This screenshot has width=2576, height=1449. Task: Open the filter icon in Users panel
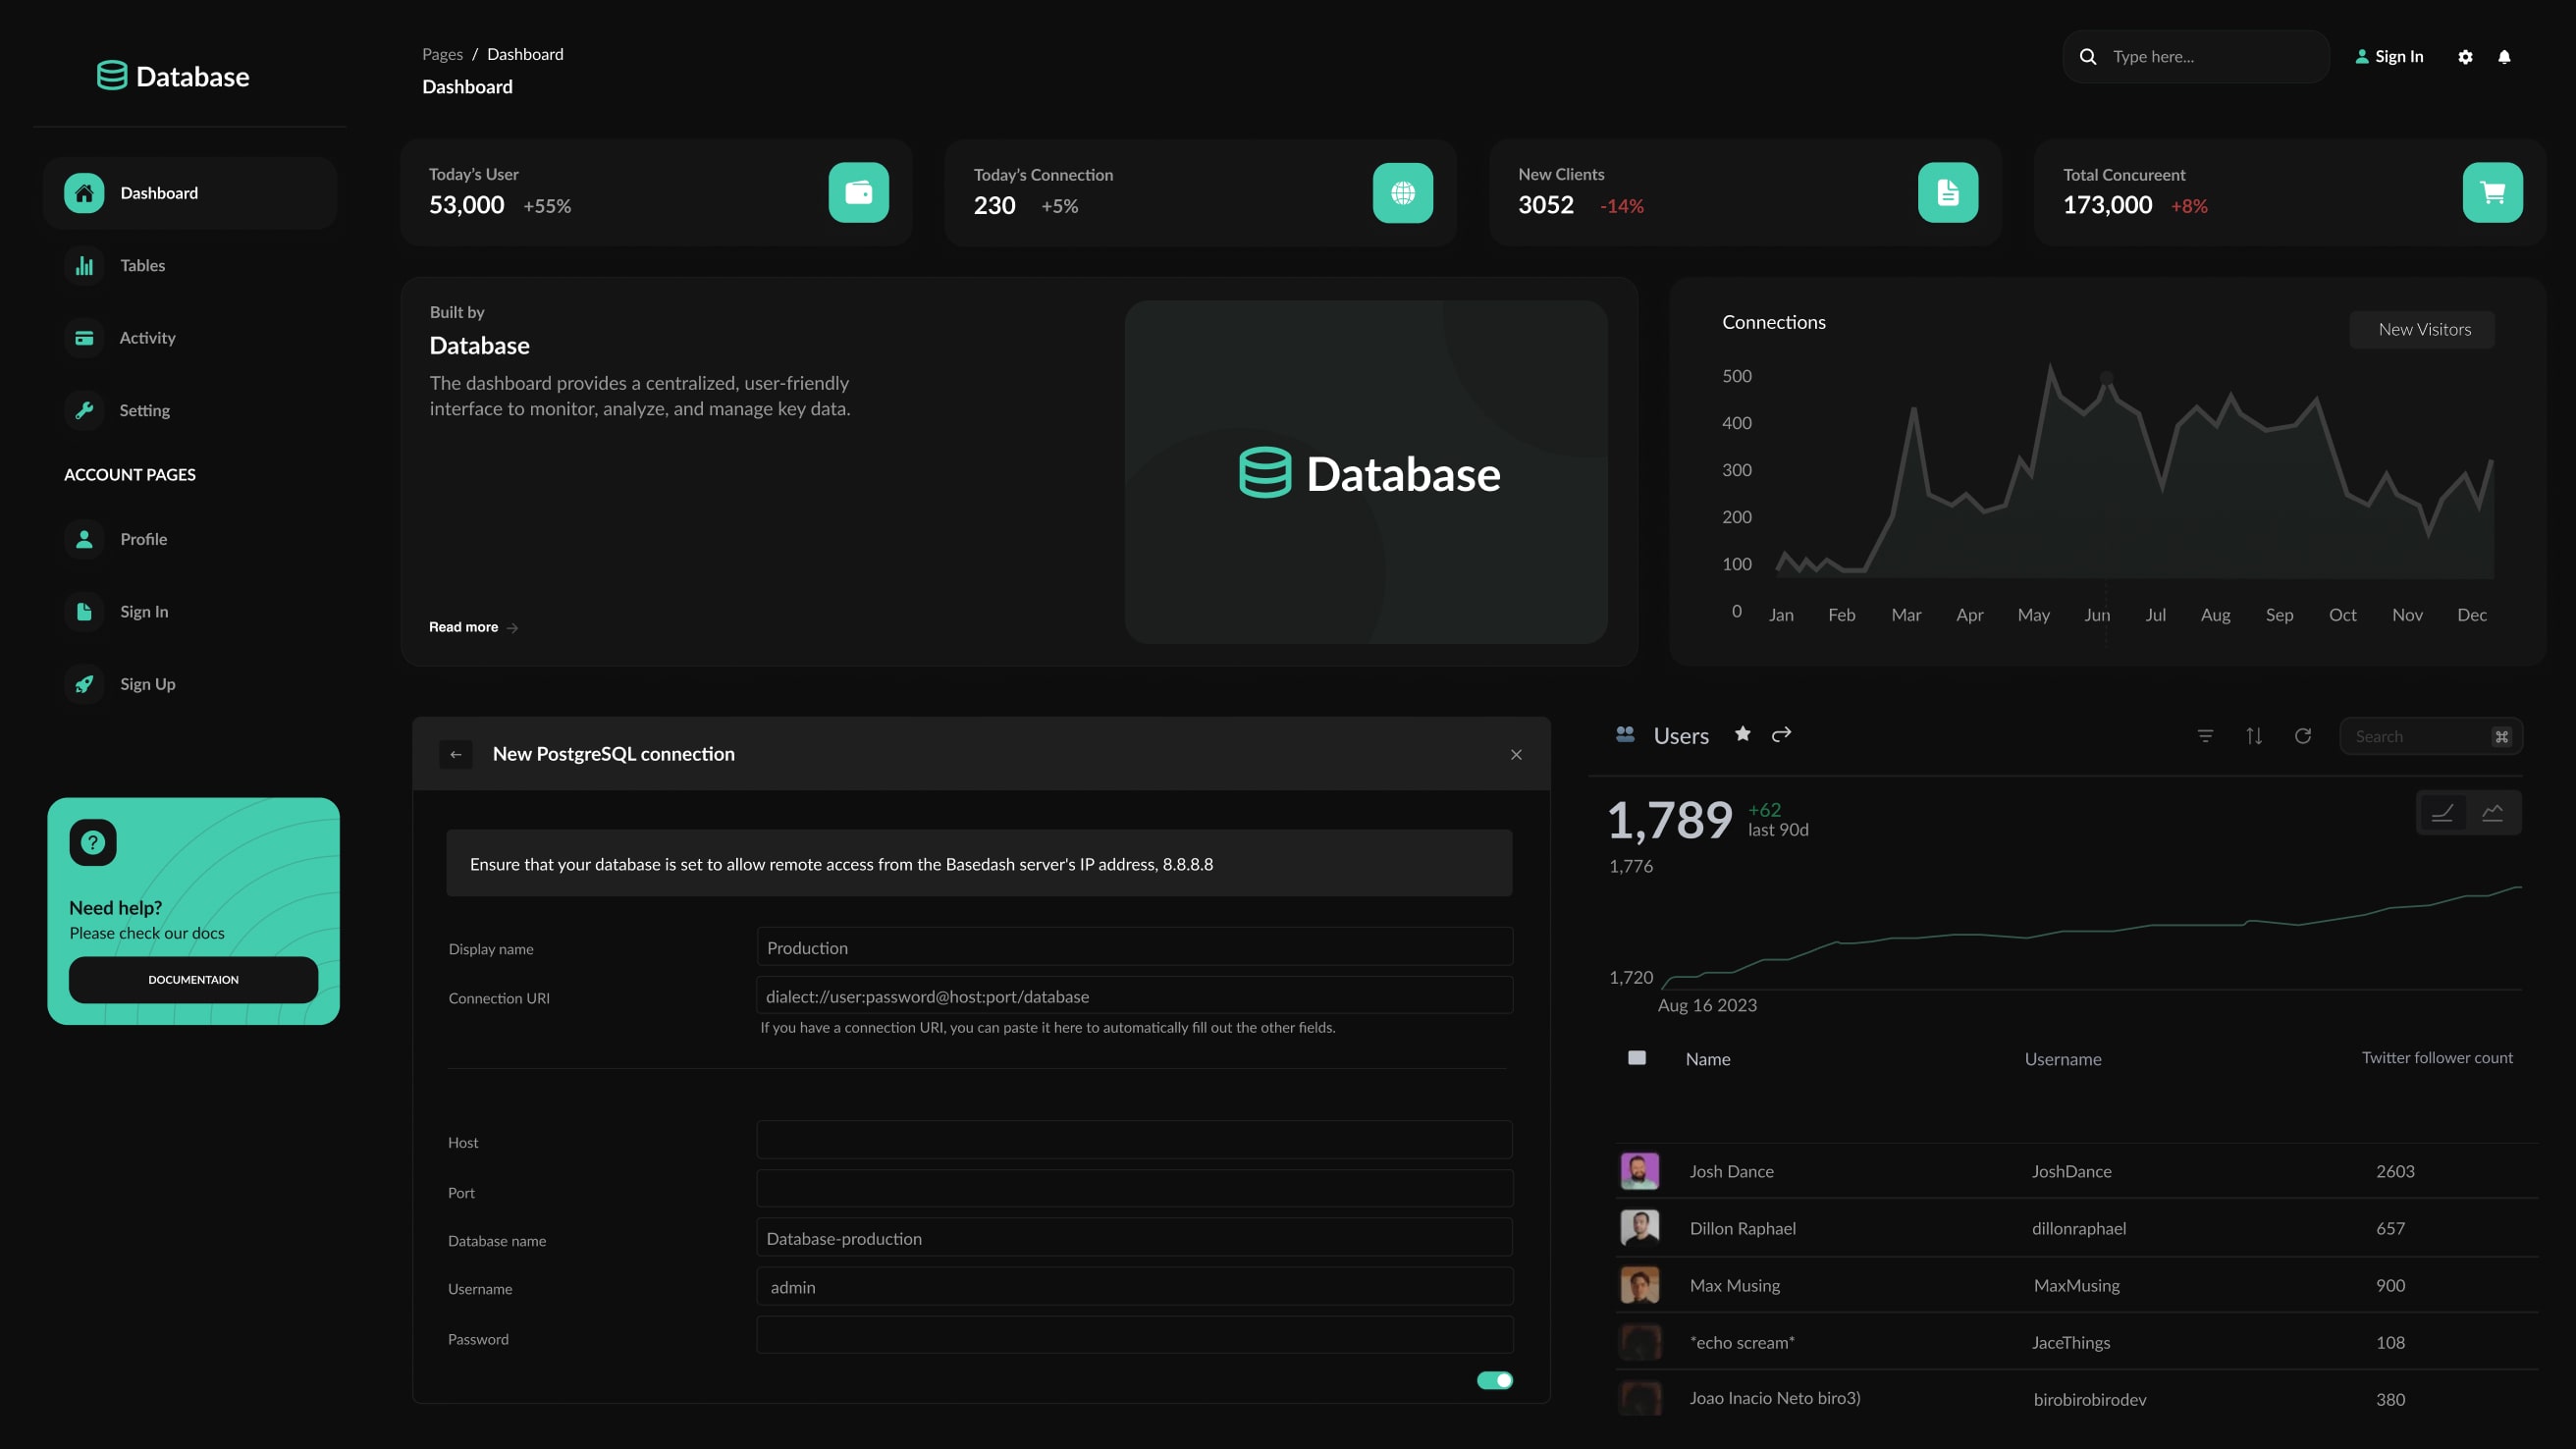pos(2205,736)
